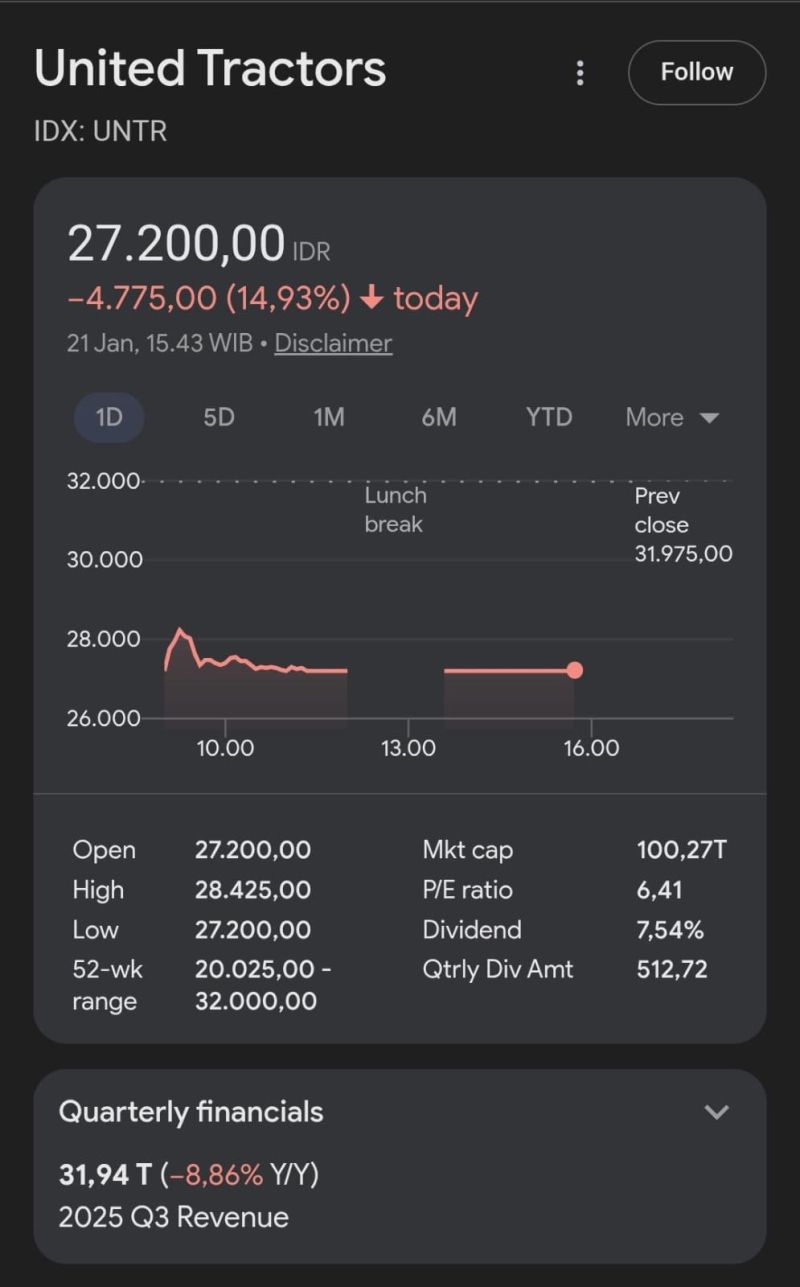Image resolution: width=800 pixels, height=1287 pixels.
Task: Click the Prev close label on chart
Action: point(661,510)
